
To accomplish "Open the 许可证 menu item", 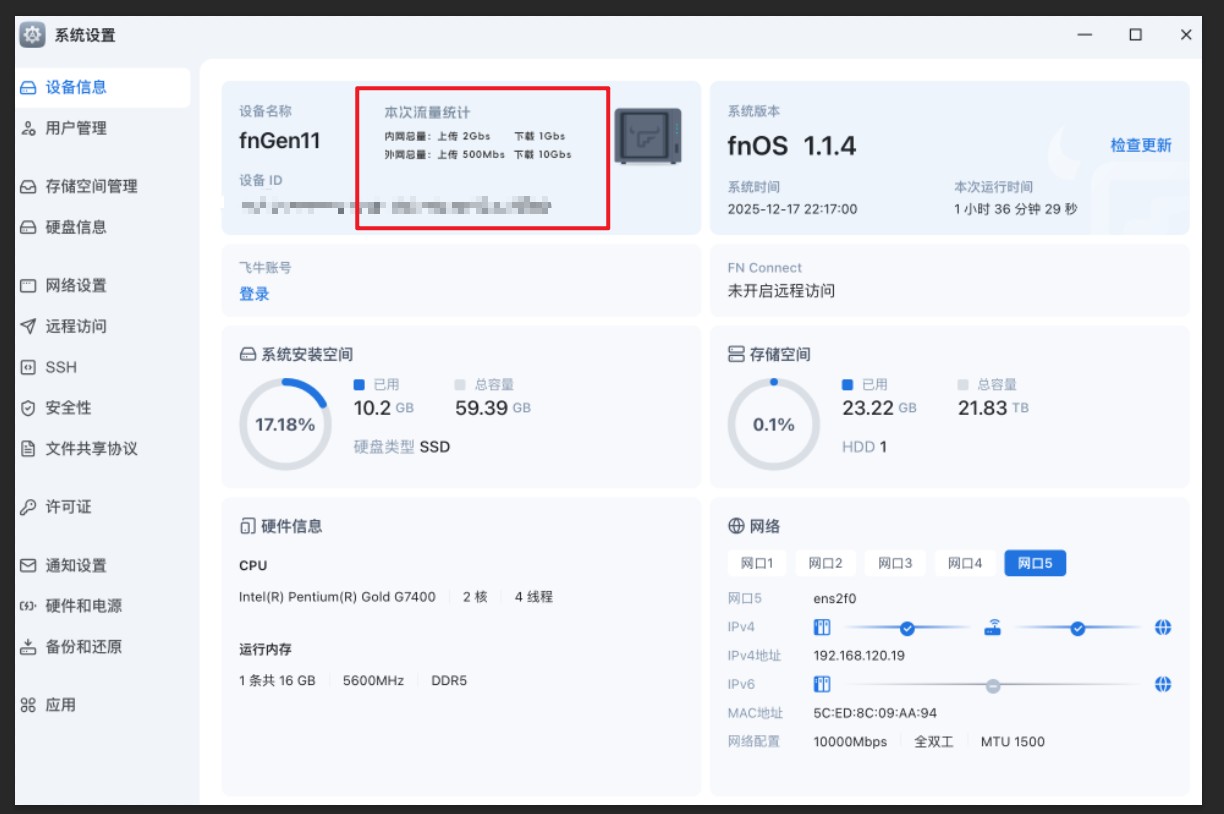I will point(68,507).
